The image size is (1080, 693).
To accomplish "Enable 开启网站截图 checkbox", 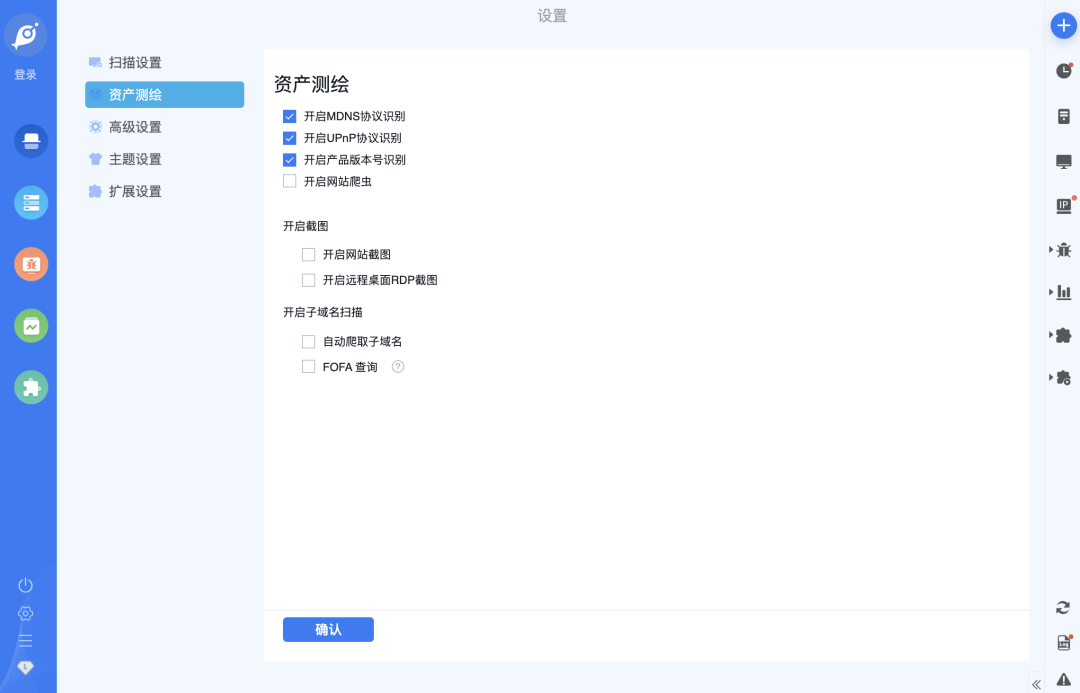I will (309, 254).
